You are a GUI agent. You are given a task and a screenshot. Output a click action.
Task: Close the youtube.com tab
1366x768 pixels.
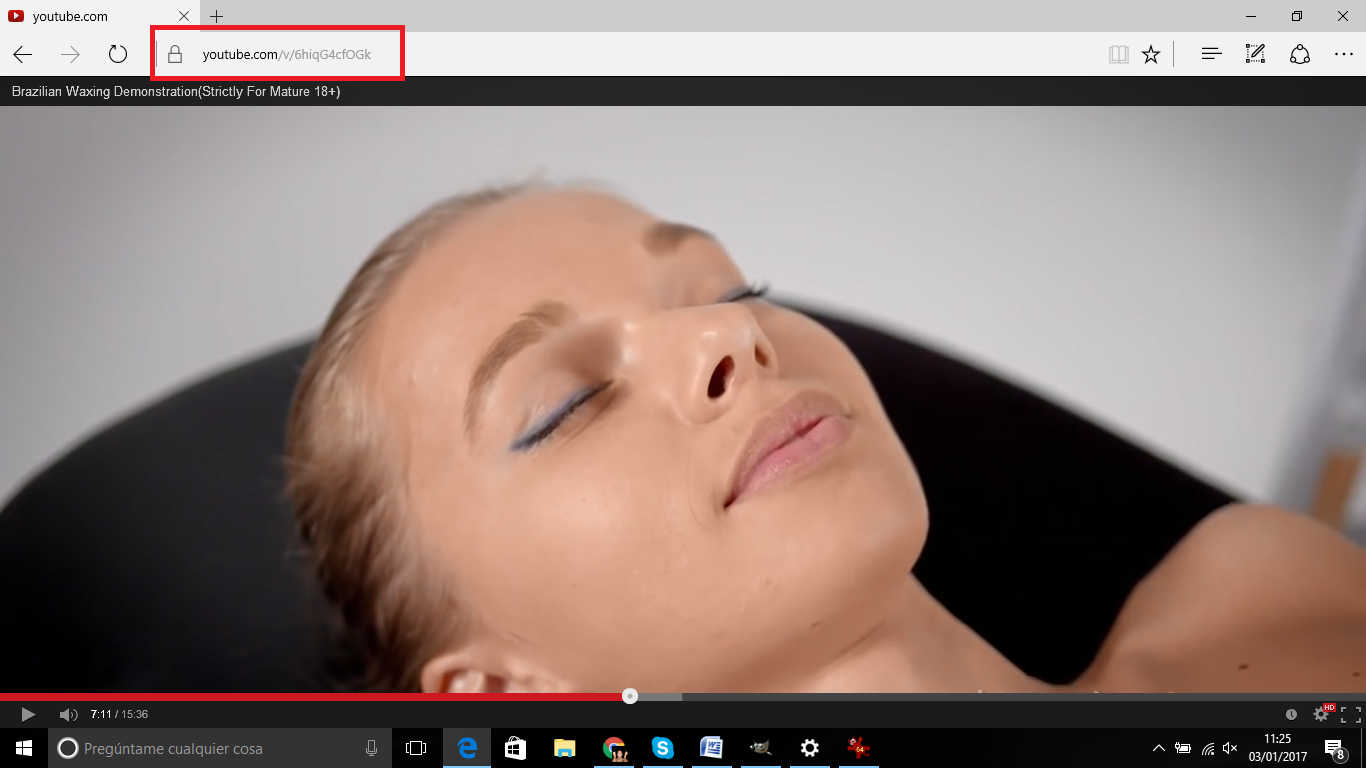[183, 17]
